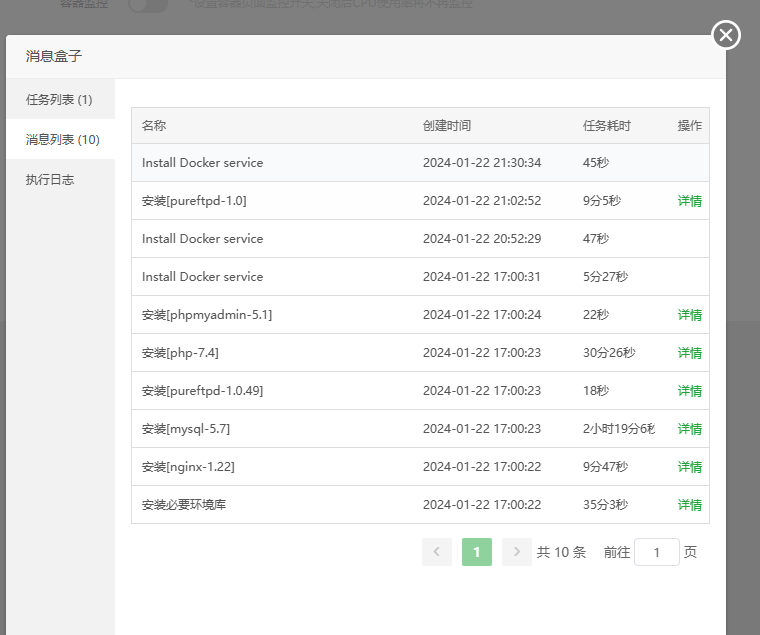Select page 1 in pagination
760x635 pixels.
(x=477, y=552)
